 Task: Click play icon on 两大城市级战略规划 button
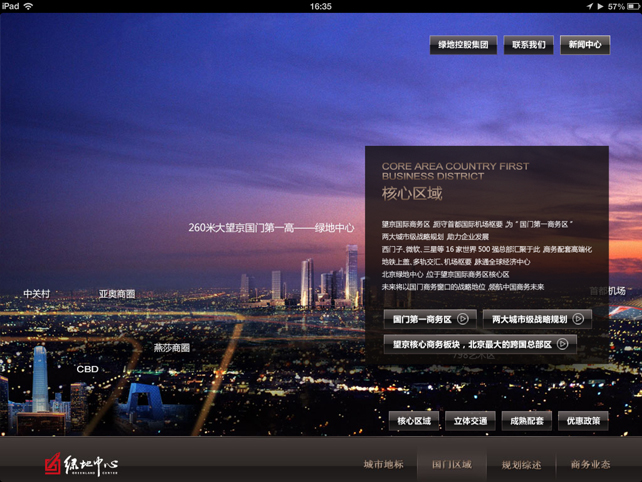click(x=578, y=319)
